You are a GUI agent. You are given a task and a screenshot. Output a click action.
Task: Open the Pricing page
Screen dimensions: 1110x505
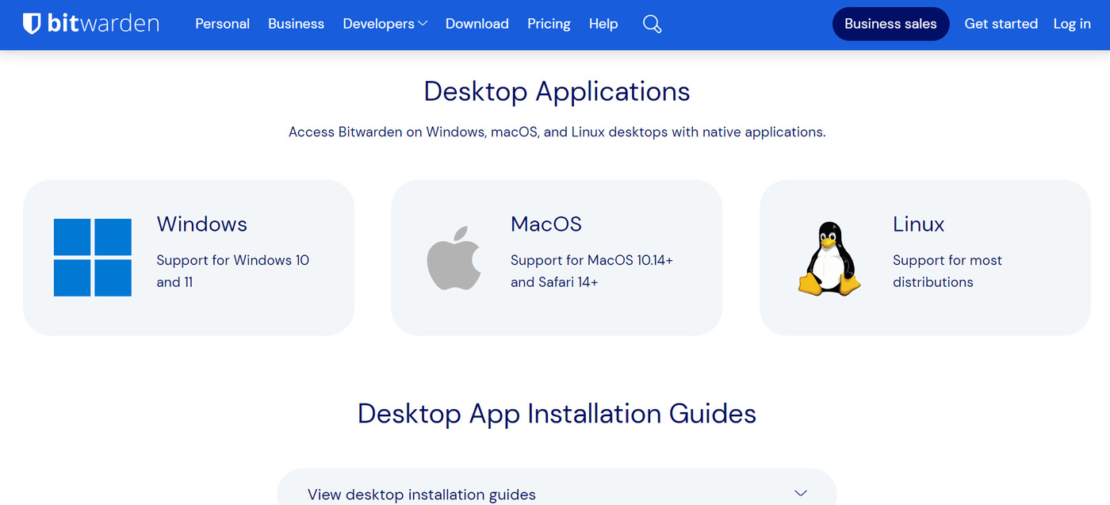(549, 24)
